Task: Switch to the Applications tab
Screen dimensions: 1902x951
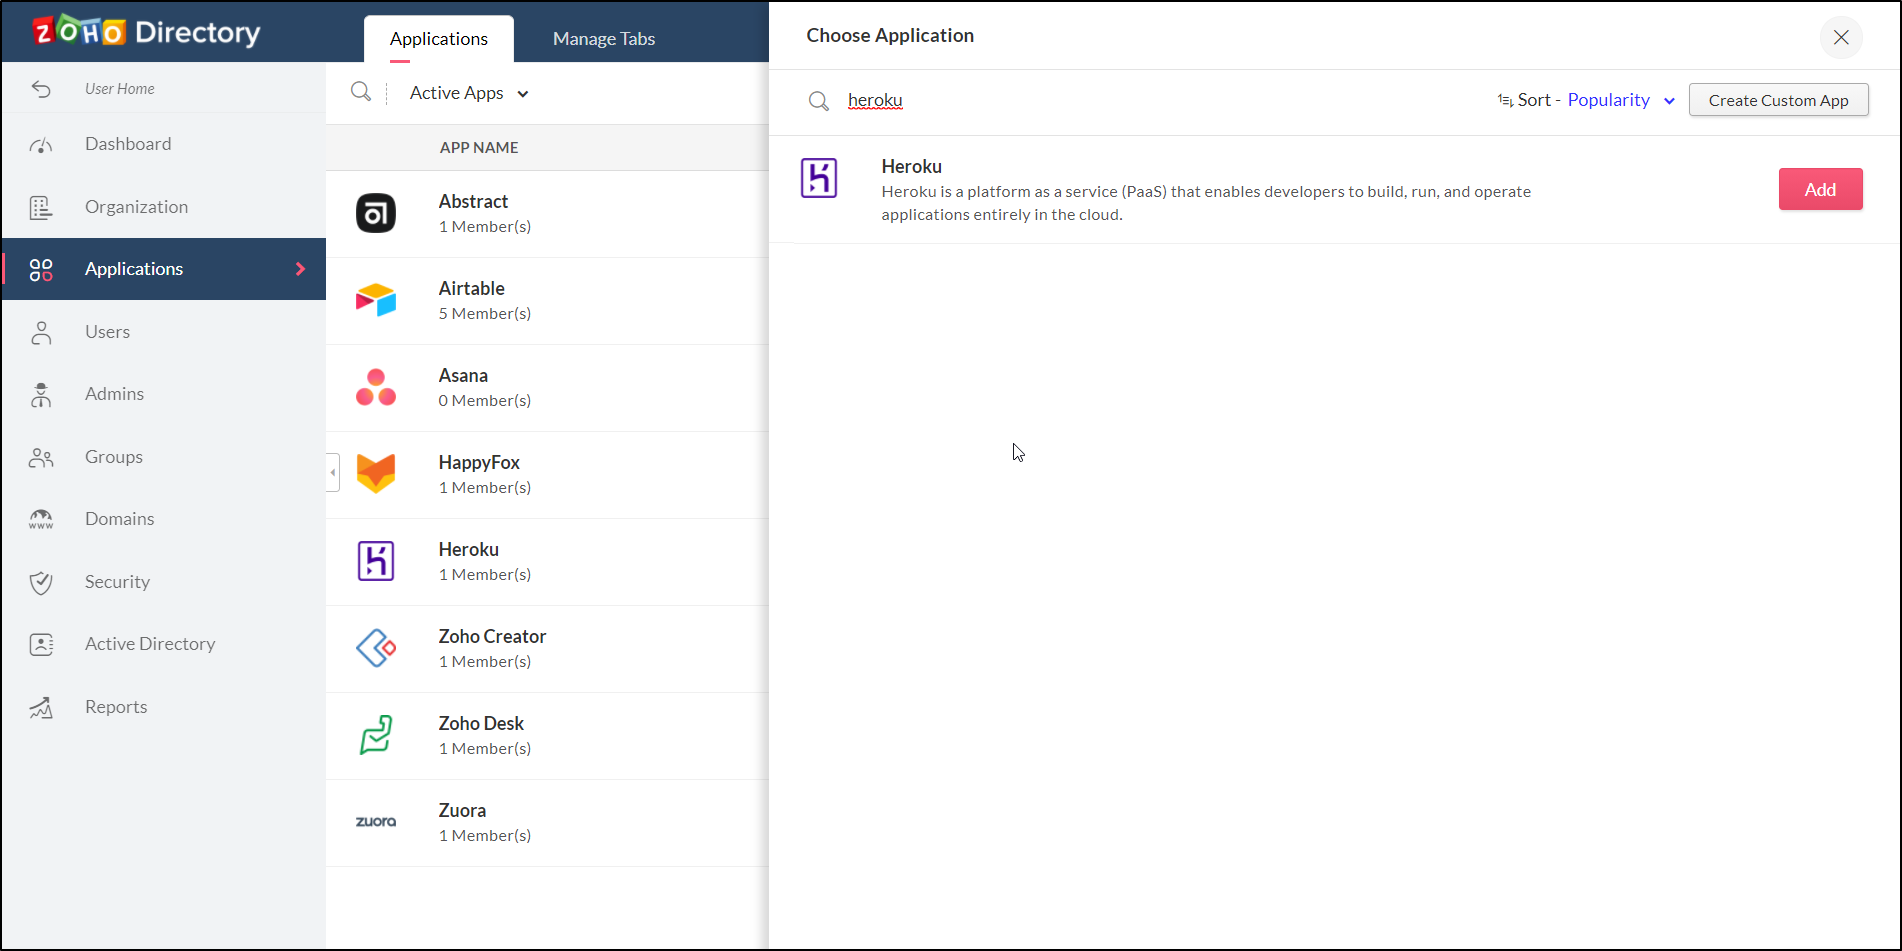Action: click(x=439, y=39)
